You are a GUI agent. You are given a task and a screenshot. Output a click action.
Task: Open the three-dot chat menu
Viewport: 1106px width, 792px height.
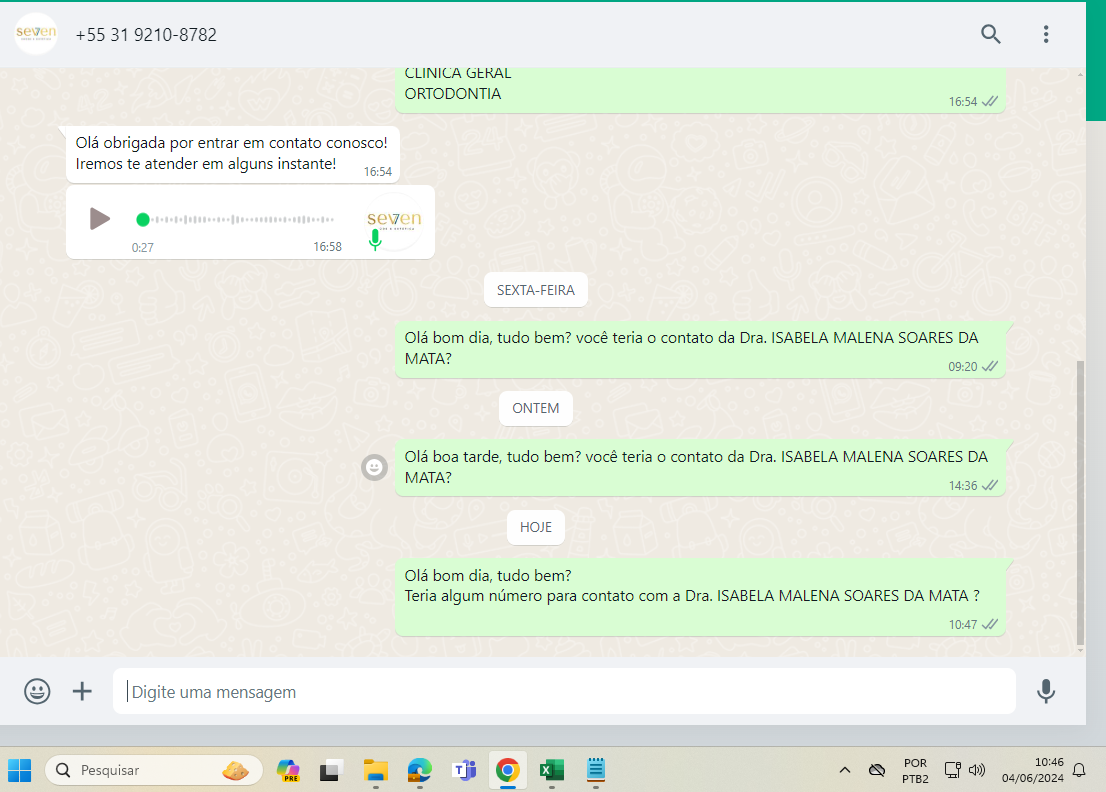(x=1046, y=34)
